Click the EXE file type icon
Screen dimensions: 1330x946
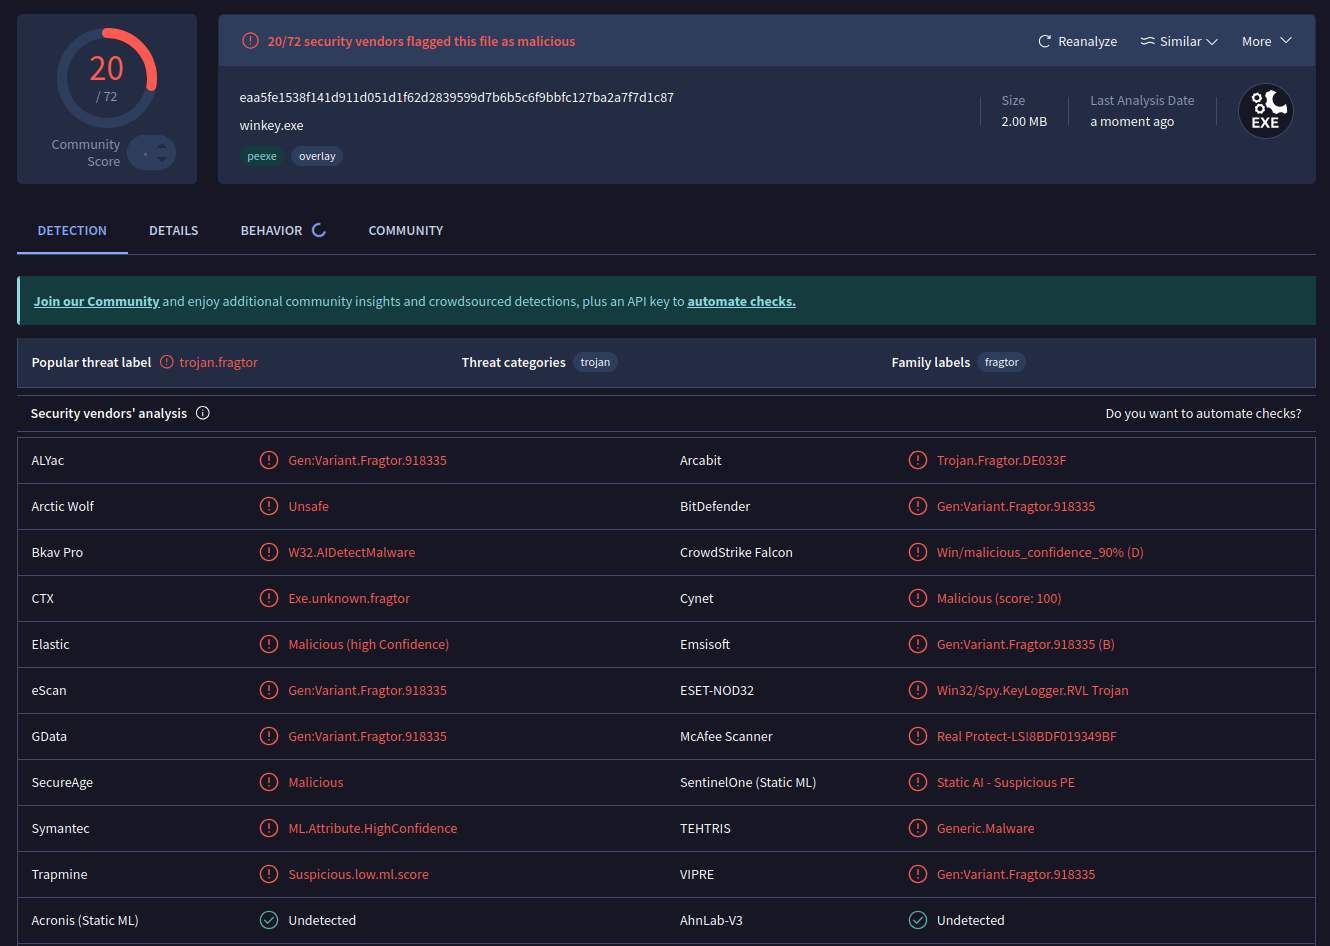click(x=1265, y=111)
